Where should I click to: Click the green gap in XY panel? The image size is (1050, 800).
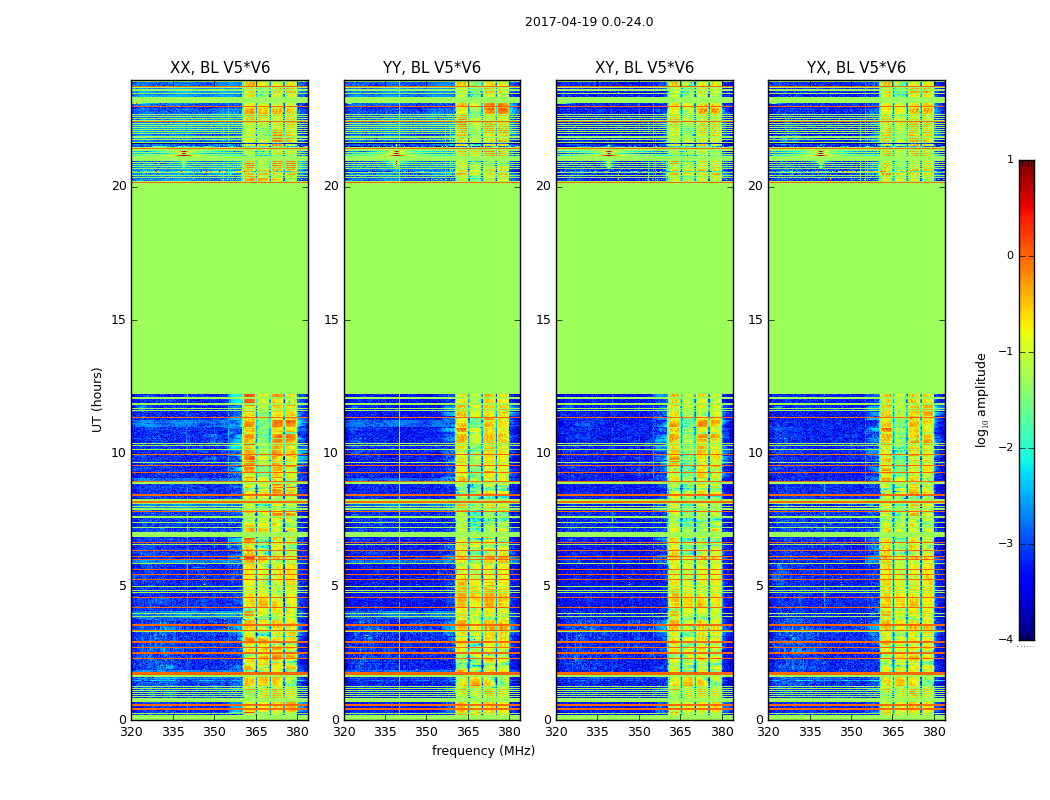coord(644,289)
